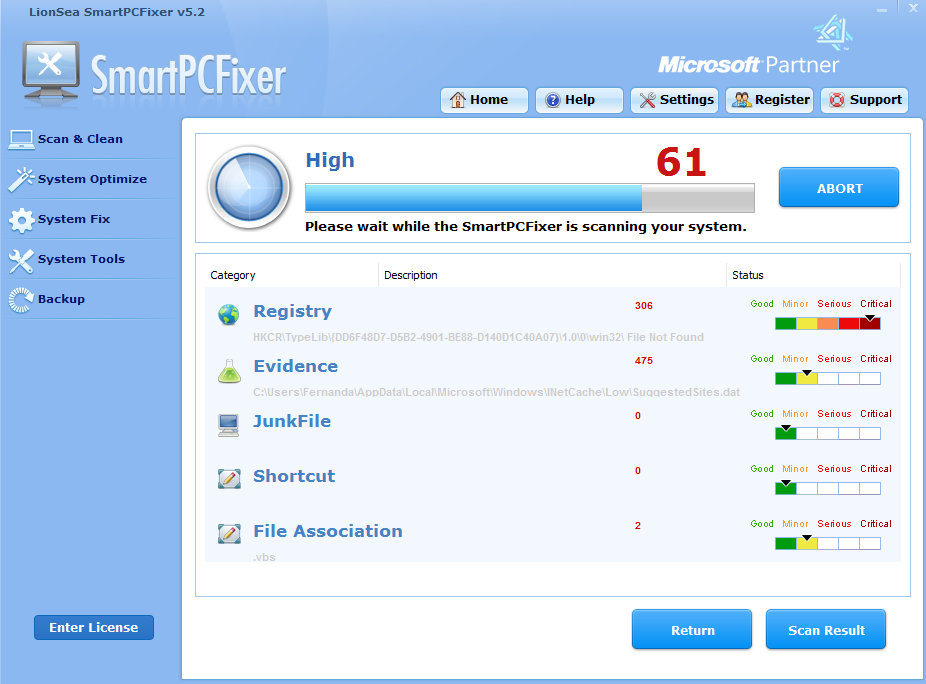Click the Category column header

pos(292,275)
